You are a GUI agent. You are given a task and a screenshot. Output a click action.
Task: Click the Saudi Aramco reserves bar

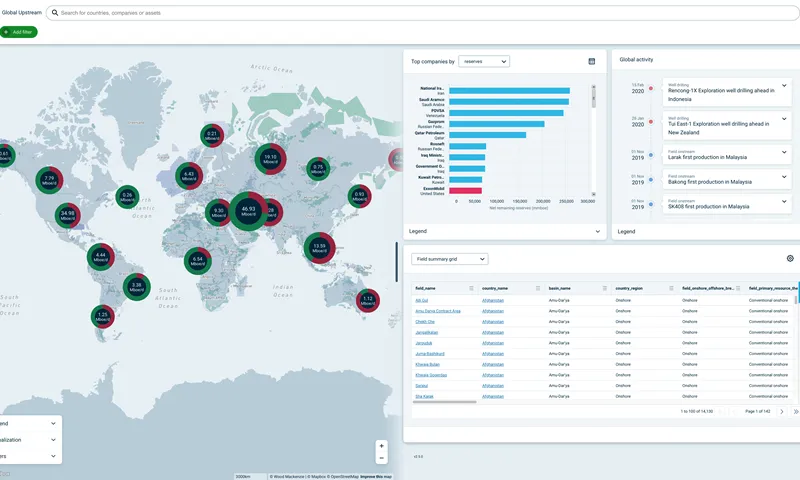click(x=509, y=101)
